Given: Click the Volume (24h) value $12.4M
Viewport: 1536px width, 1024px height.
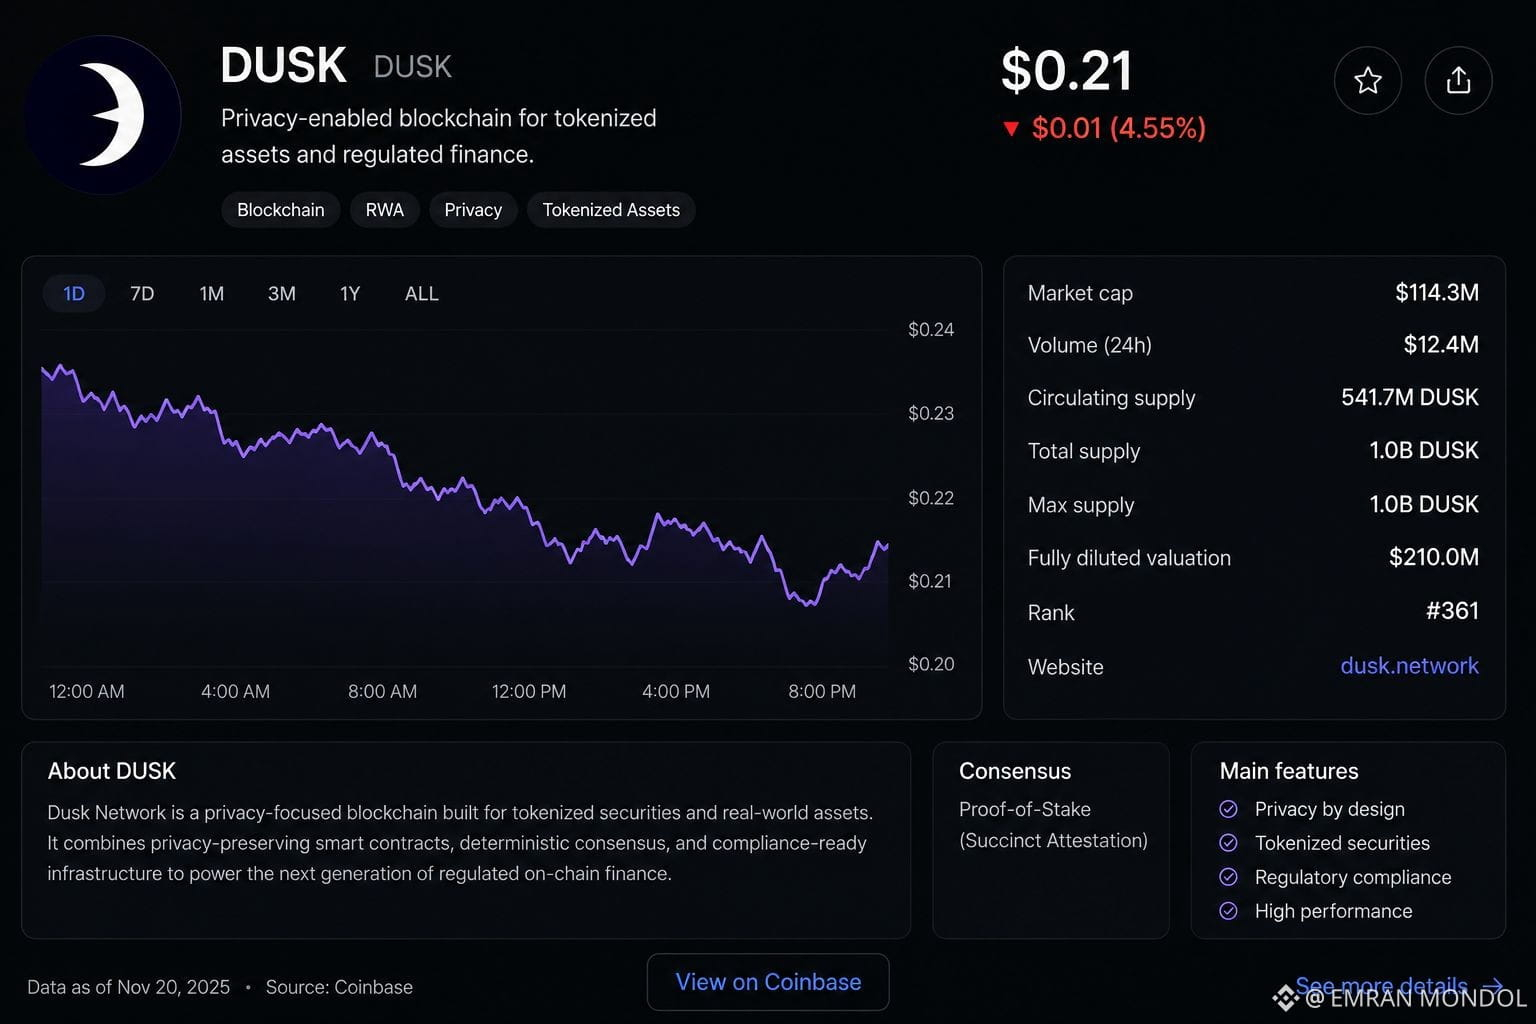Looking at the screenshot, I should (x=1441, y=345).
